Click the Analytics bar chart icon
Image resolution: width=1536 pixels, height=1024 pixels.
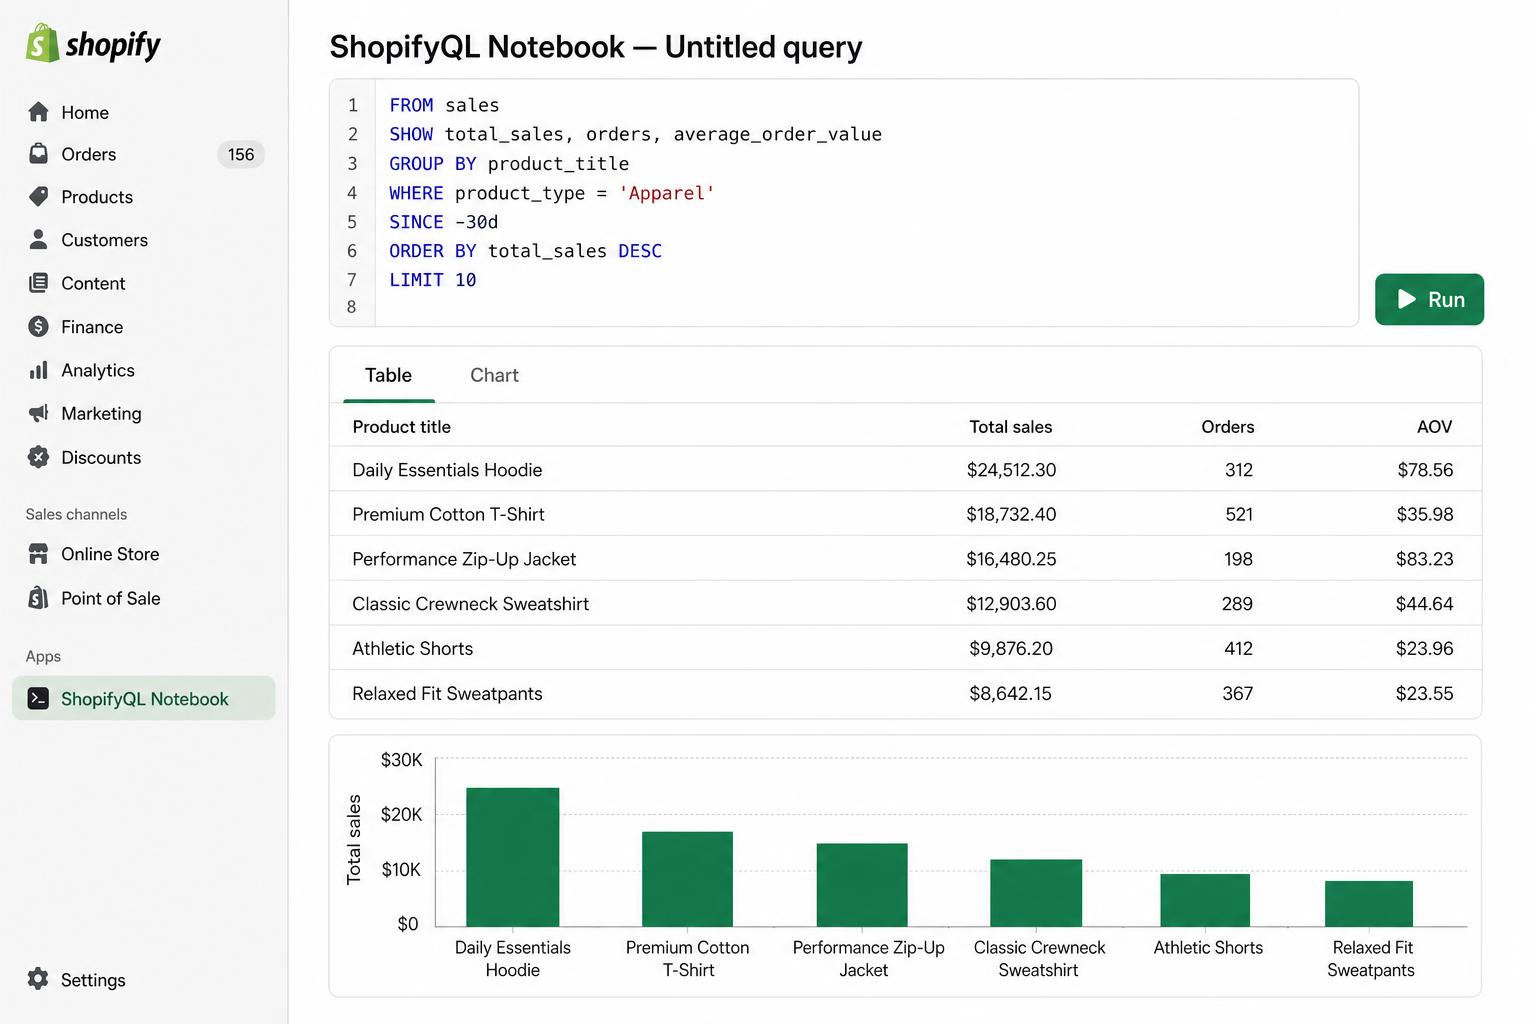tap(39, 370)
